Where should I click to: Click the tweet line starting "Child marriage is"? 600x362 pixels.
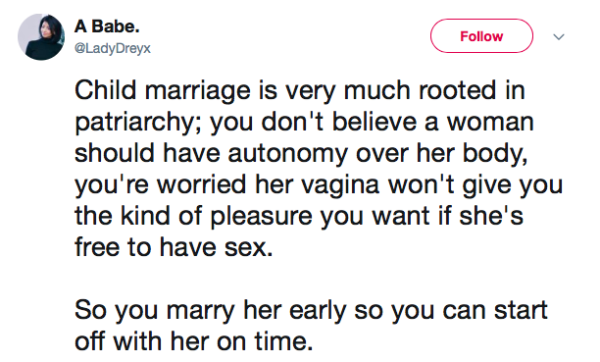[300, 91]
